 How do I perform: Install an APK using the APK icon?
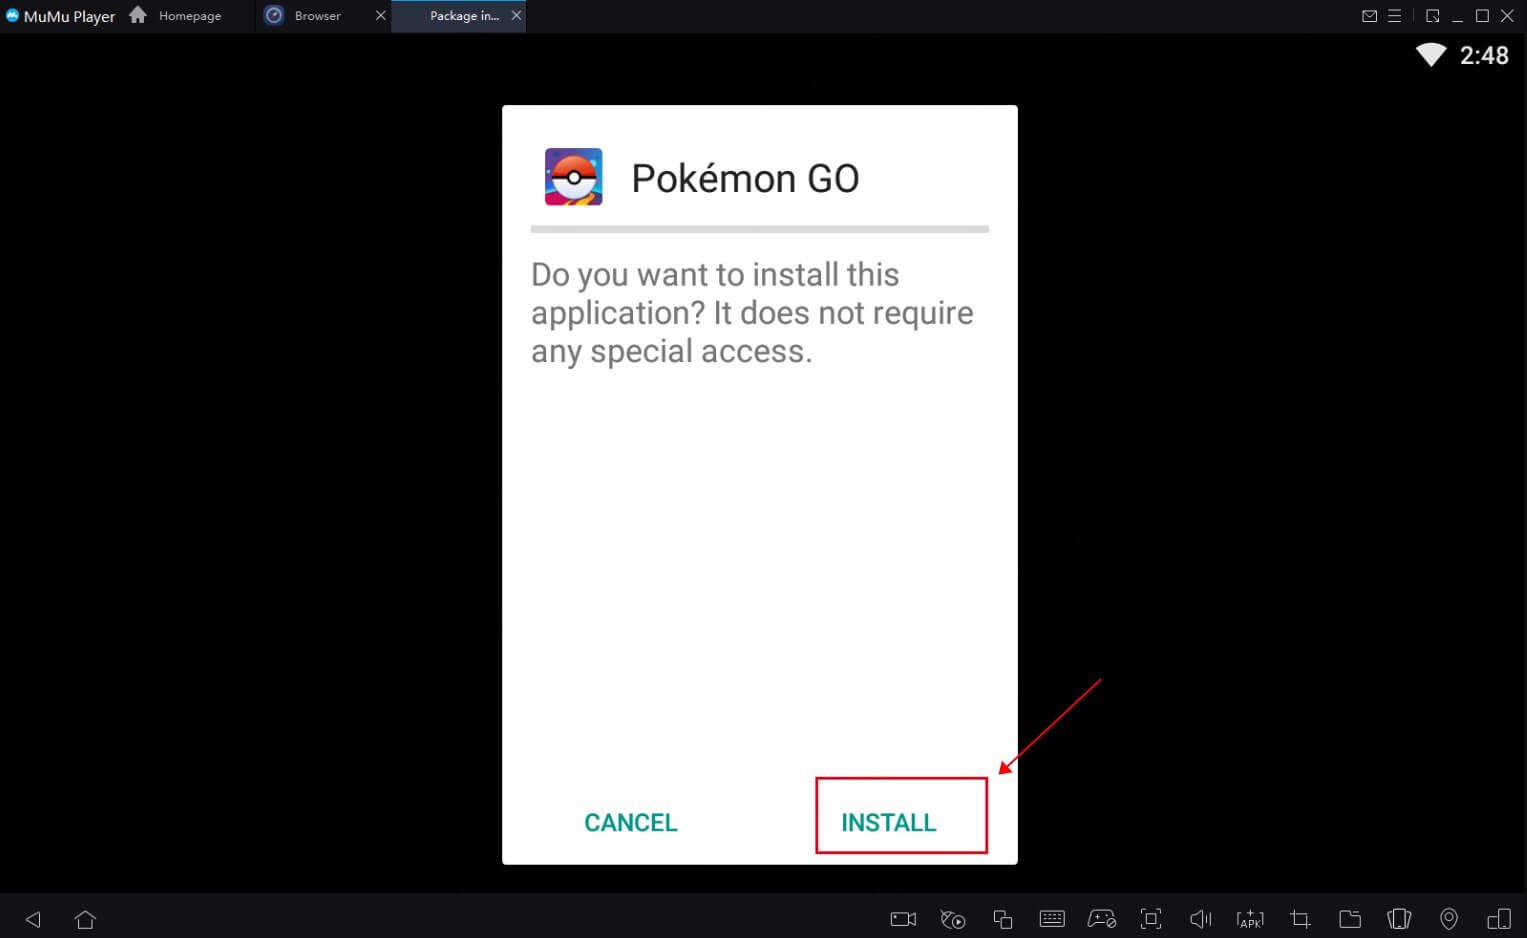tap(1250, 918)
